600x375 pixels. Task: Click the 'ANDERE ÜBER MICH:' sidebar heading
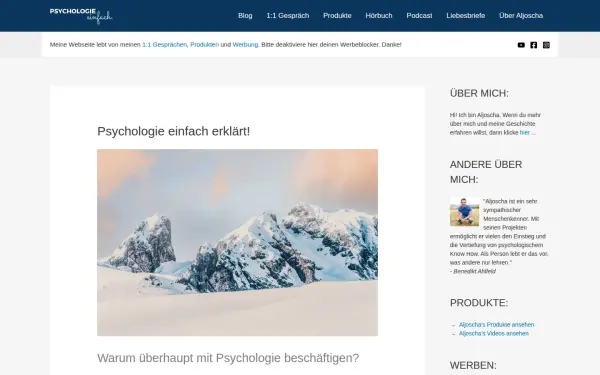(486, 172)
